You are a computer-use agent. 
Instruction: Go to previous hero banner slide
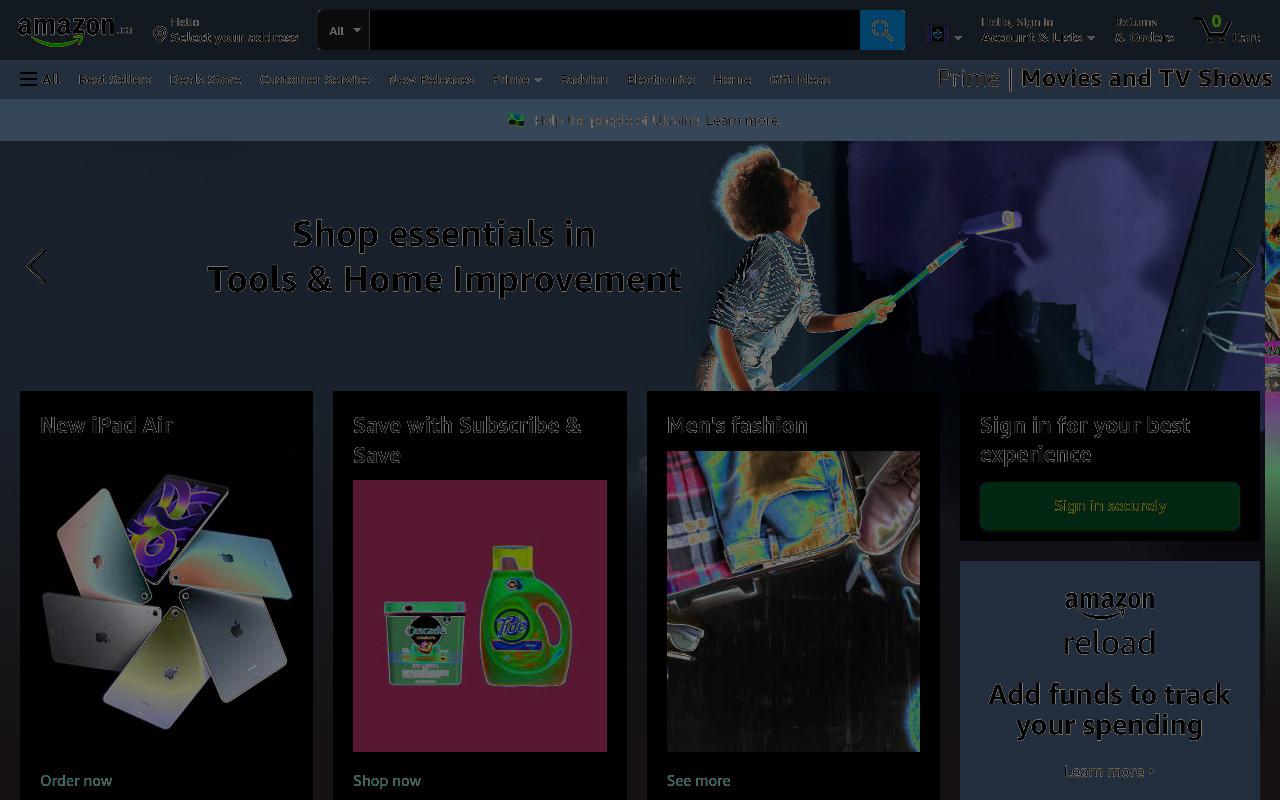37,266
